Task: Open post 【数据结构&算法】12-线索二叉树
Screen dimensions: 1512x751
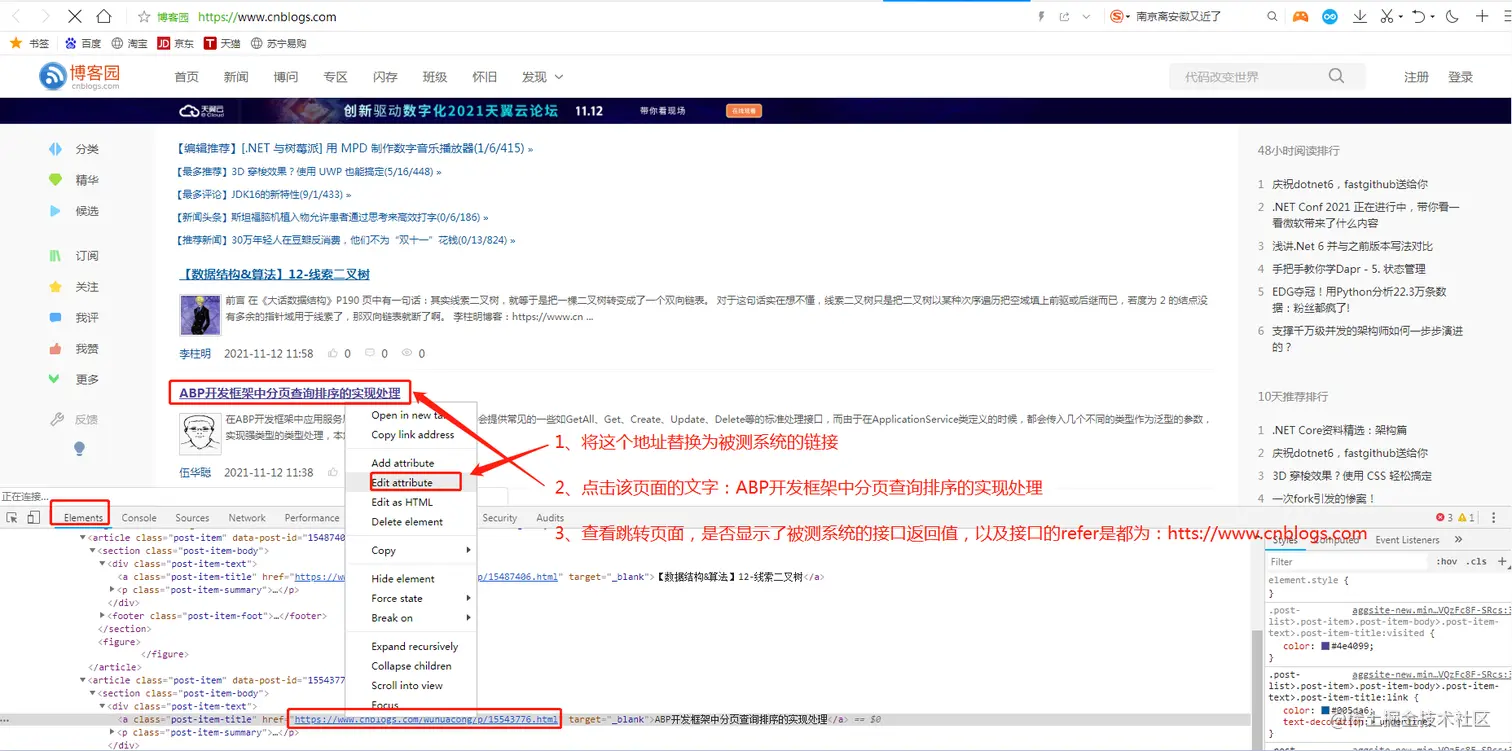Action: (275, 274)
